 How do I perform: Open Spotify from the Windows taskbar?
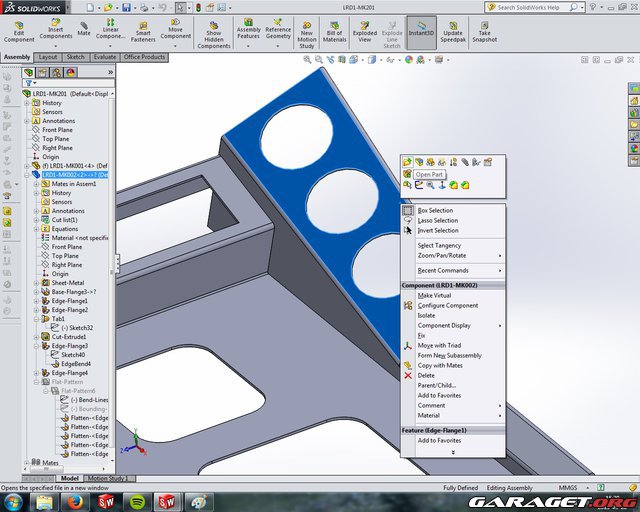coord(137,500)
